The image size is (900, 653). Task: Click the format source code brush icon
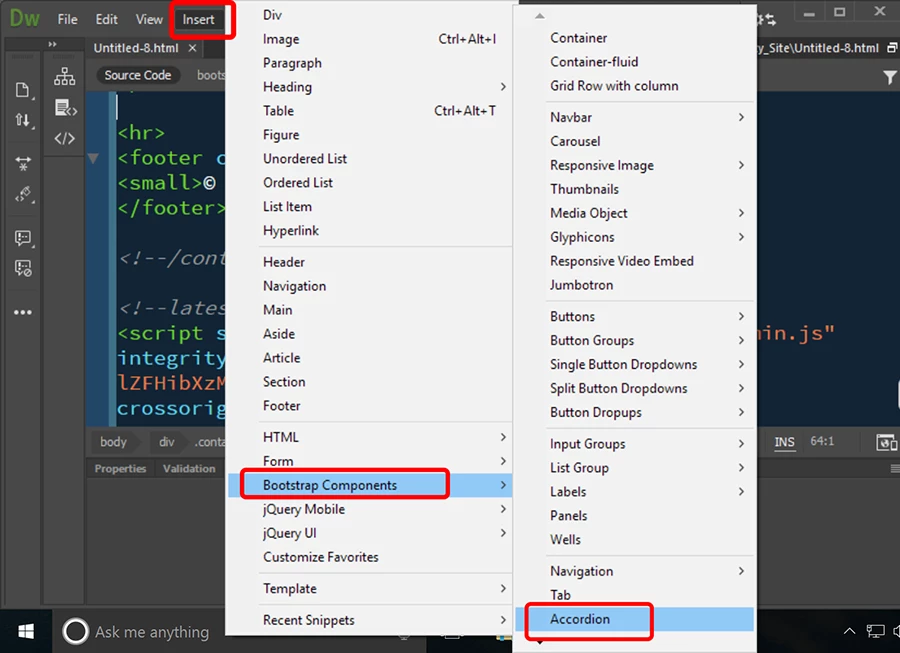coord(23,195)
